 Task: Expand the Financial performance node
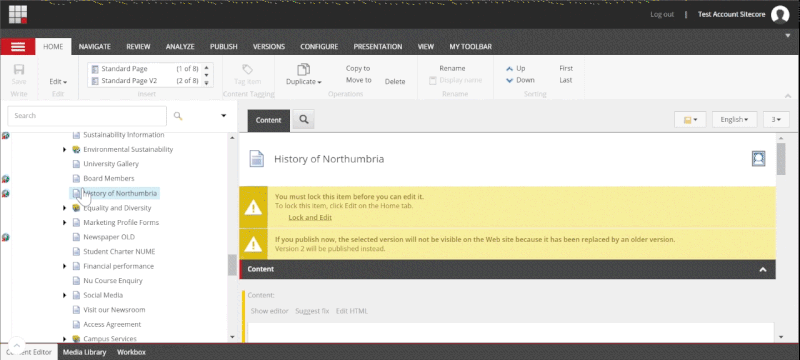[64, 266]
